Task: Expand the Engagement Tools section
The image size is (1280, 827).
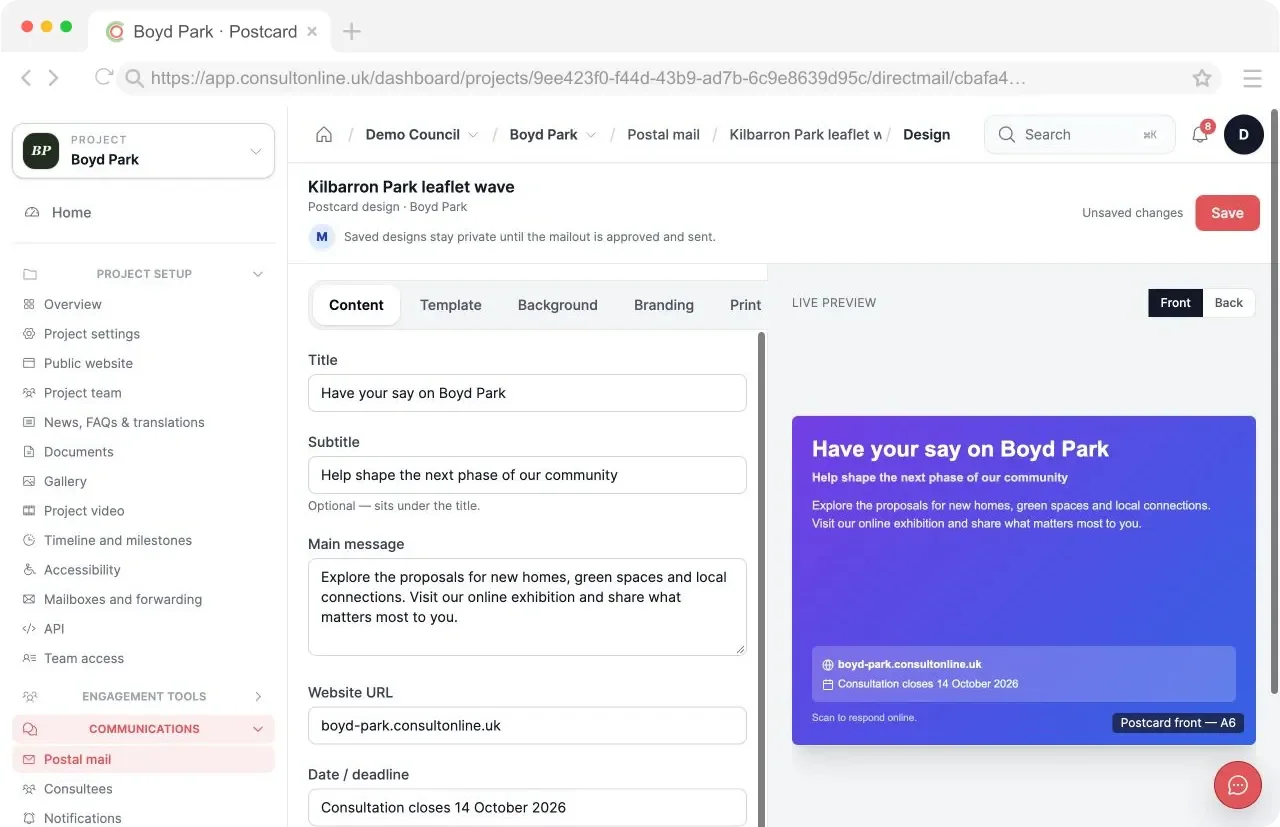Action: click(x=258, y=697)
